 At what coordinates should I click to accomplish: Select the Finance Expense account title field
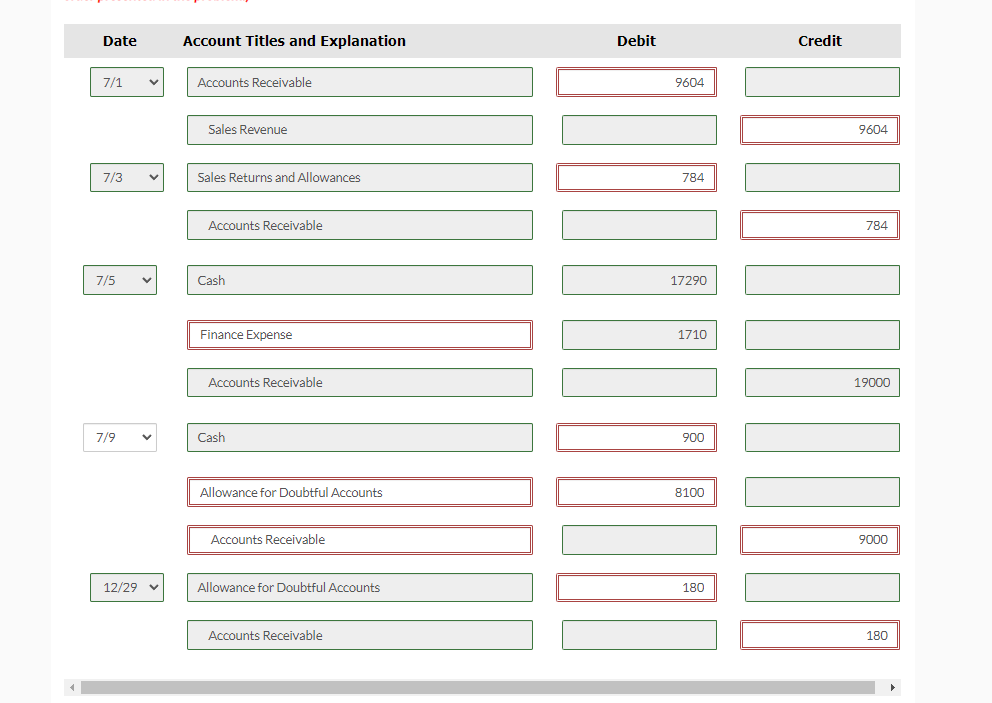point(360,335)
